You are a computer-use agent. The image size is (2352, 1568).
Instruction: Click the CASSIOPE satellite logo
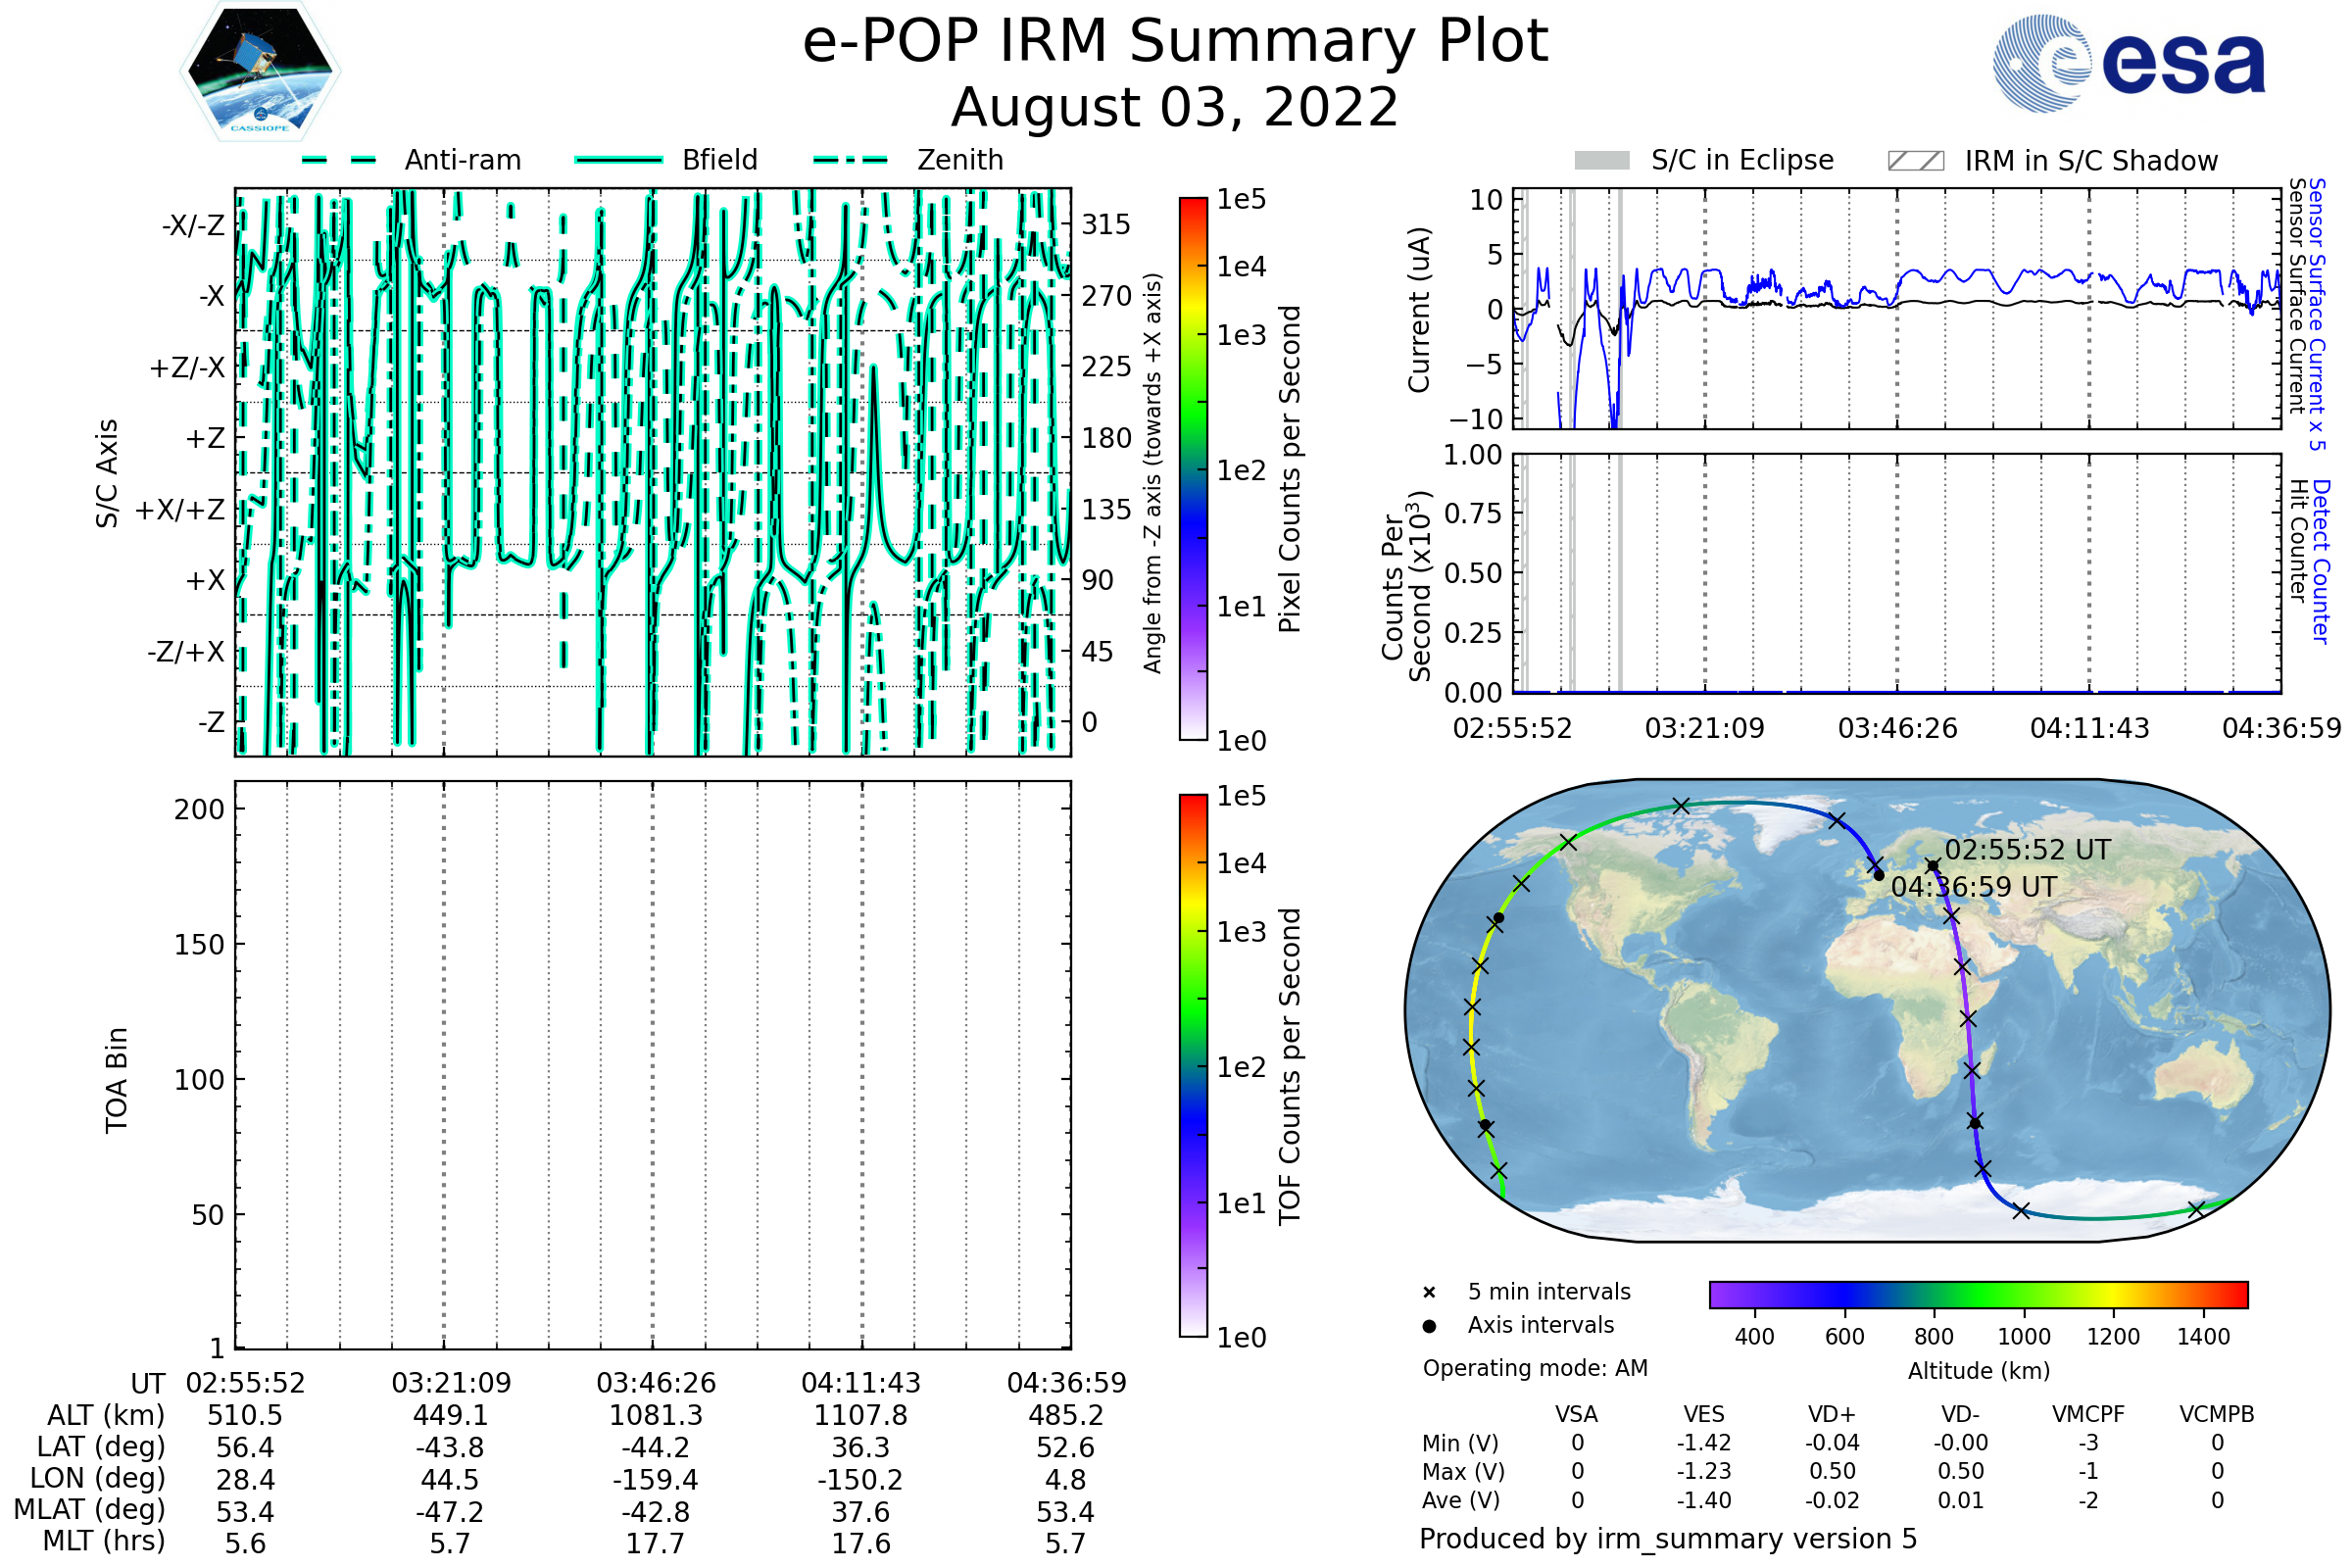coord(260,72)
